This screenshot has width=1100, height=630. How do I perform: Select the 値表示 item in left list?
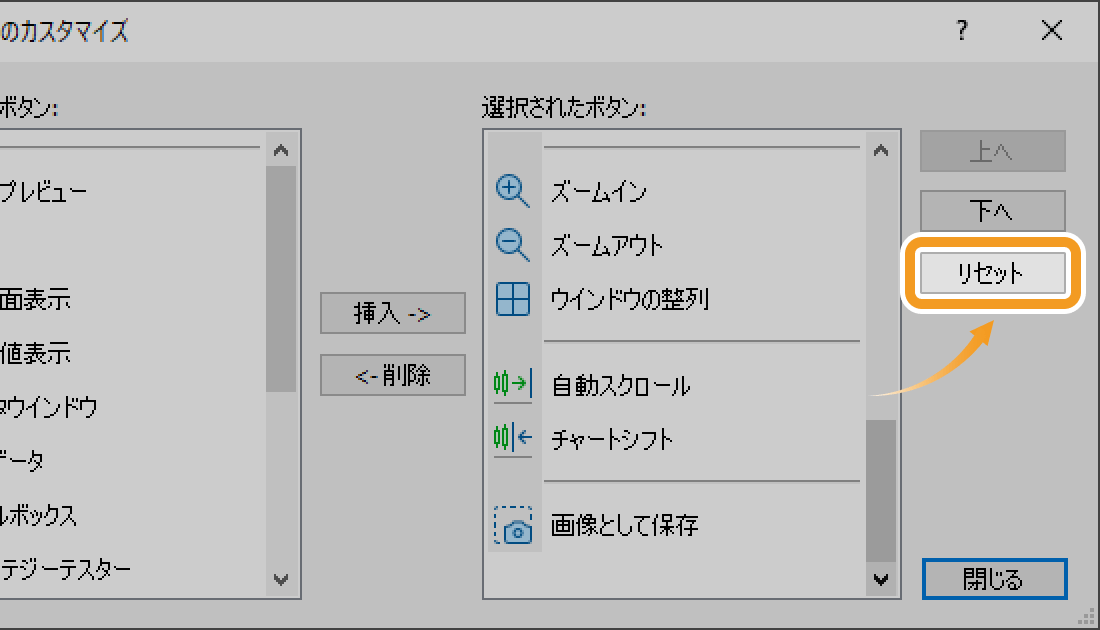(x=35, y=354)
